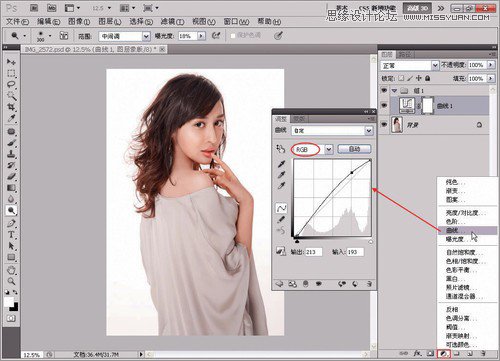Open the blend mode 正常 dropdown
Viewport: 500px width, 361px height.
pyautogui.click(x=409, y=65)
